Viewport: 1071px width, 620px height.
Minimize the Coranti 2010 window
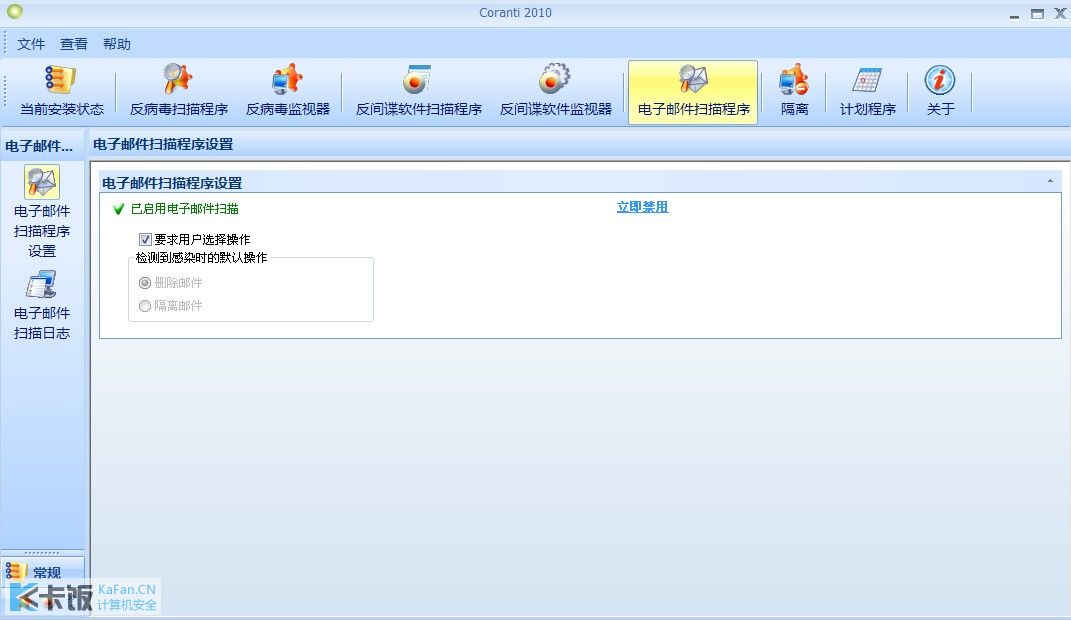tap(1014, 14)
